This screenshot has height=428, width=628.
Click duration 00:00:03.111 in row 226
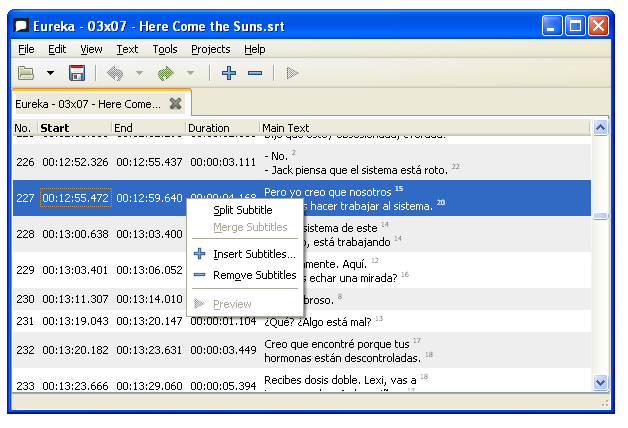[223, 162]
